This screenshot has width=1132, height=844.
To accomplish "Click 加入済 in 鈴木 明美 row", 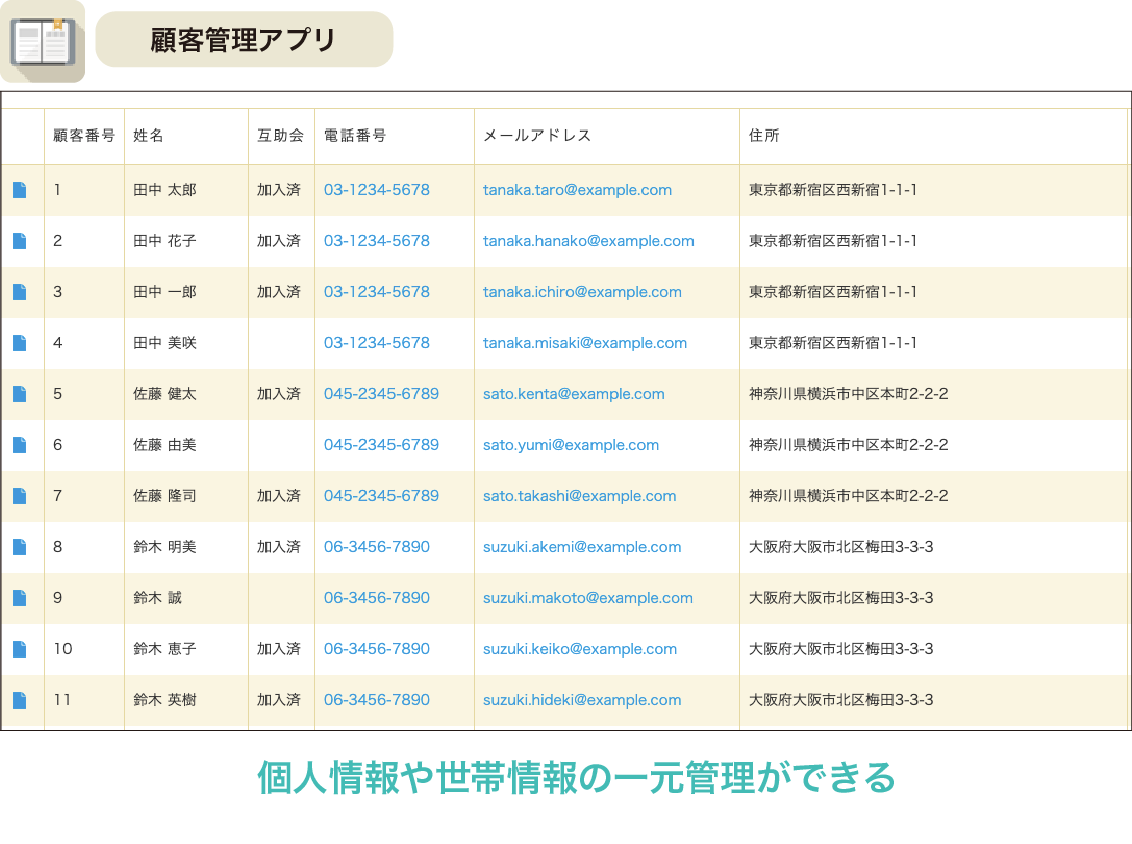I will [x=279, y=547].
